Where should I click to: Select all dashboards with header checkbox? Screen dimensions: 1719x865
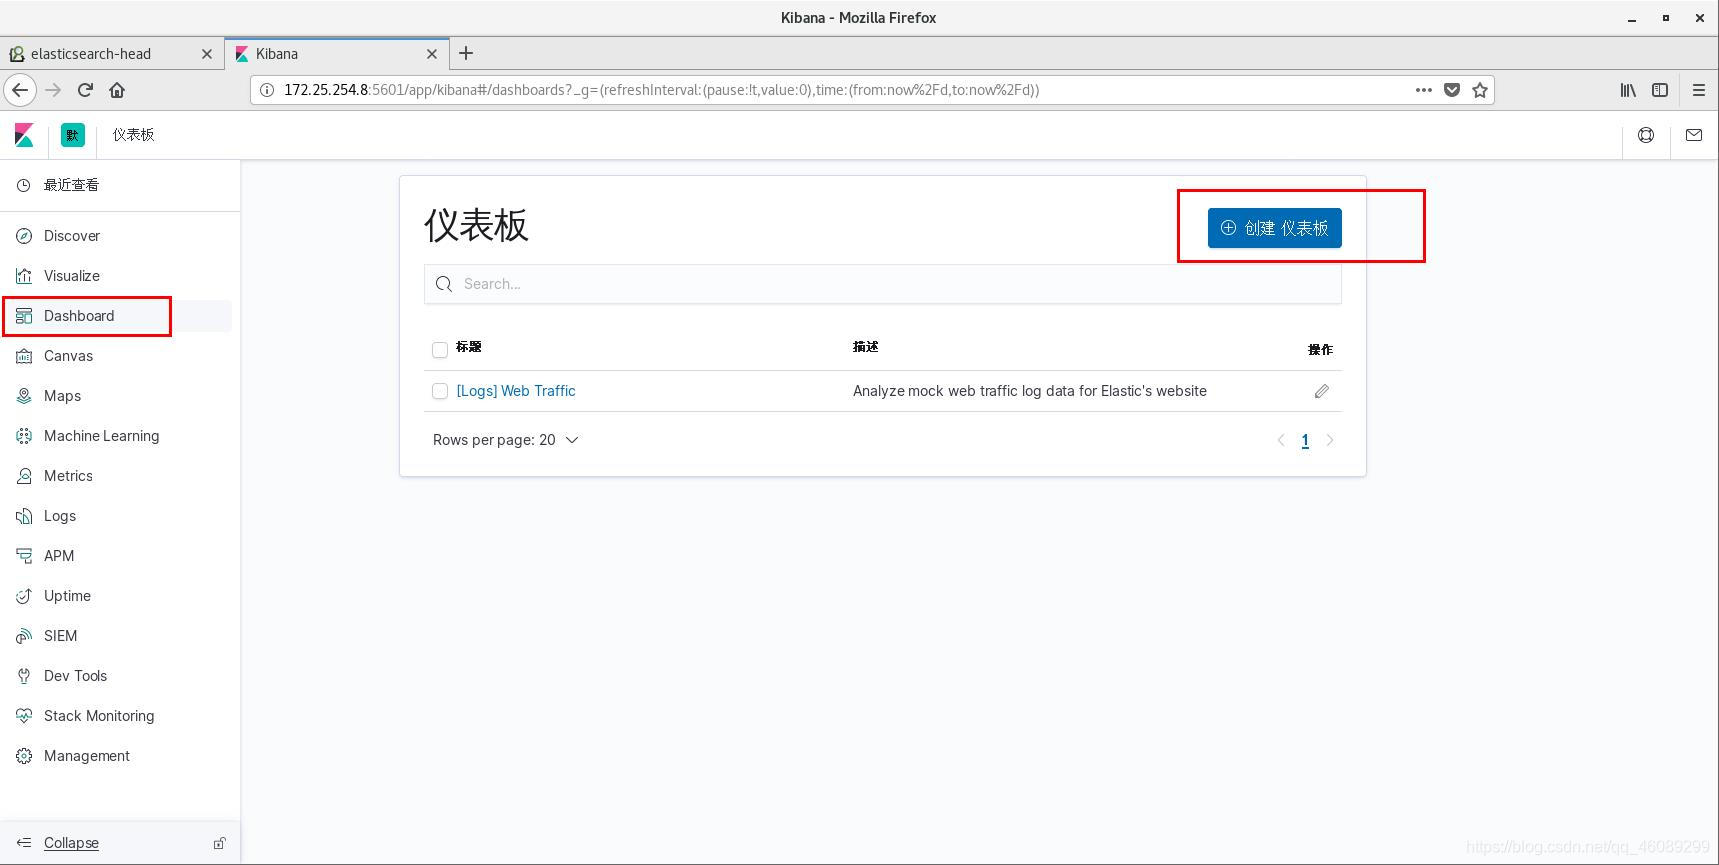pos(440,350)
